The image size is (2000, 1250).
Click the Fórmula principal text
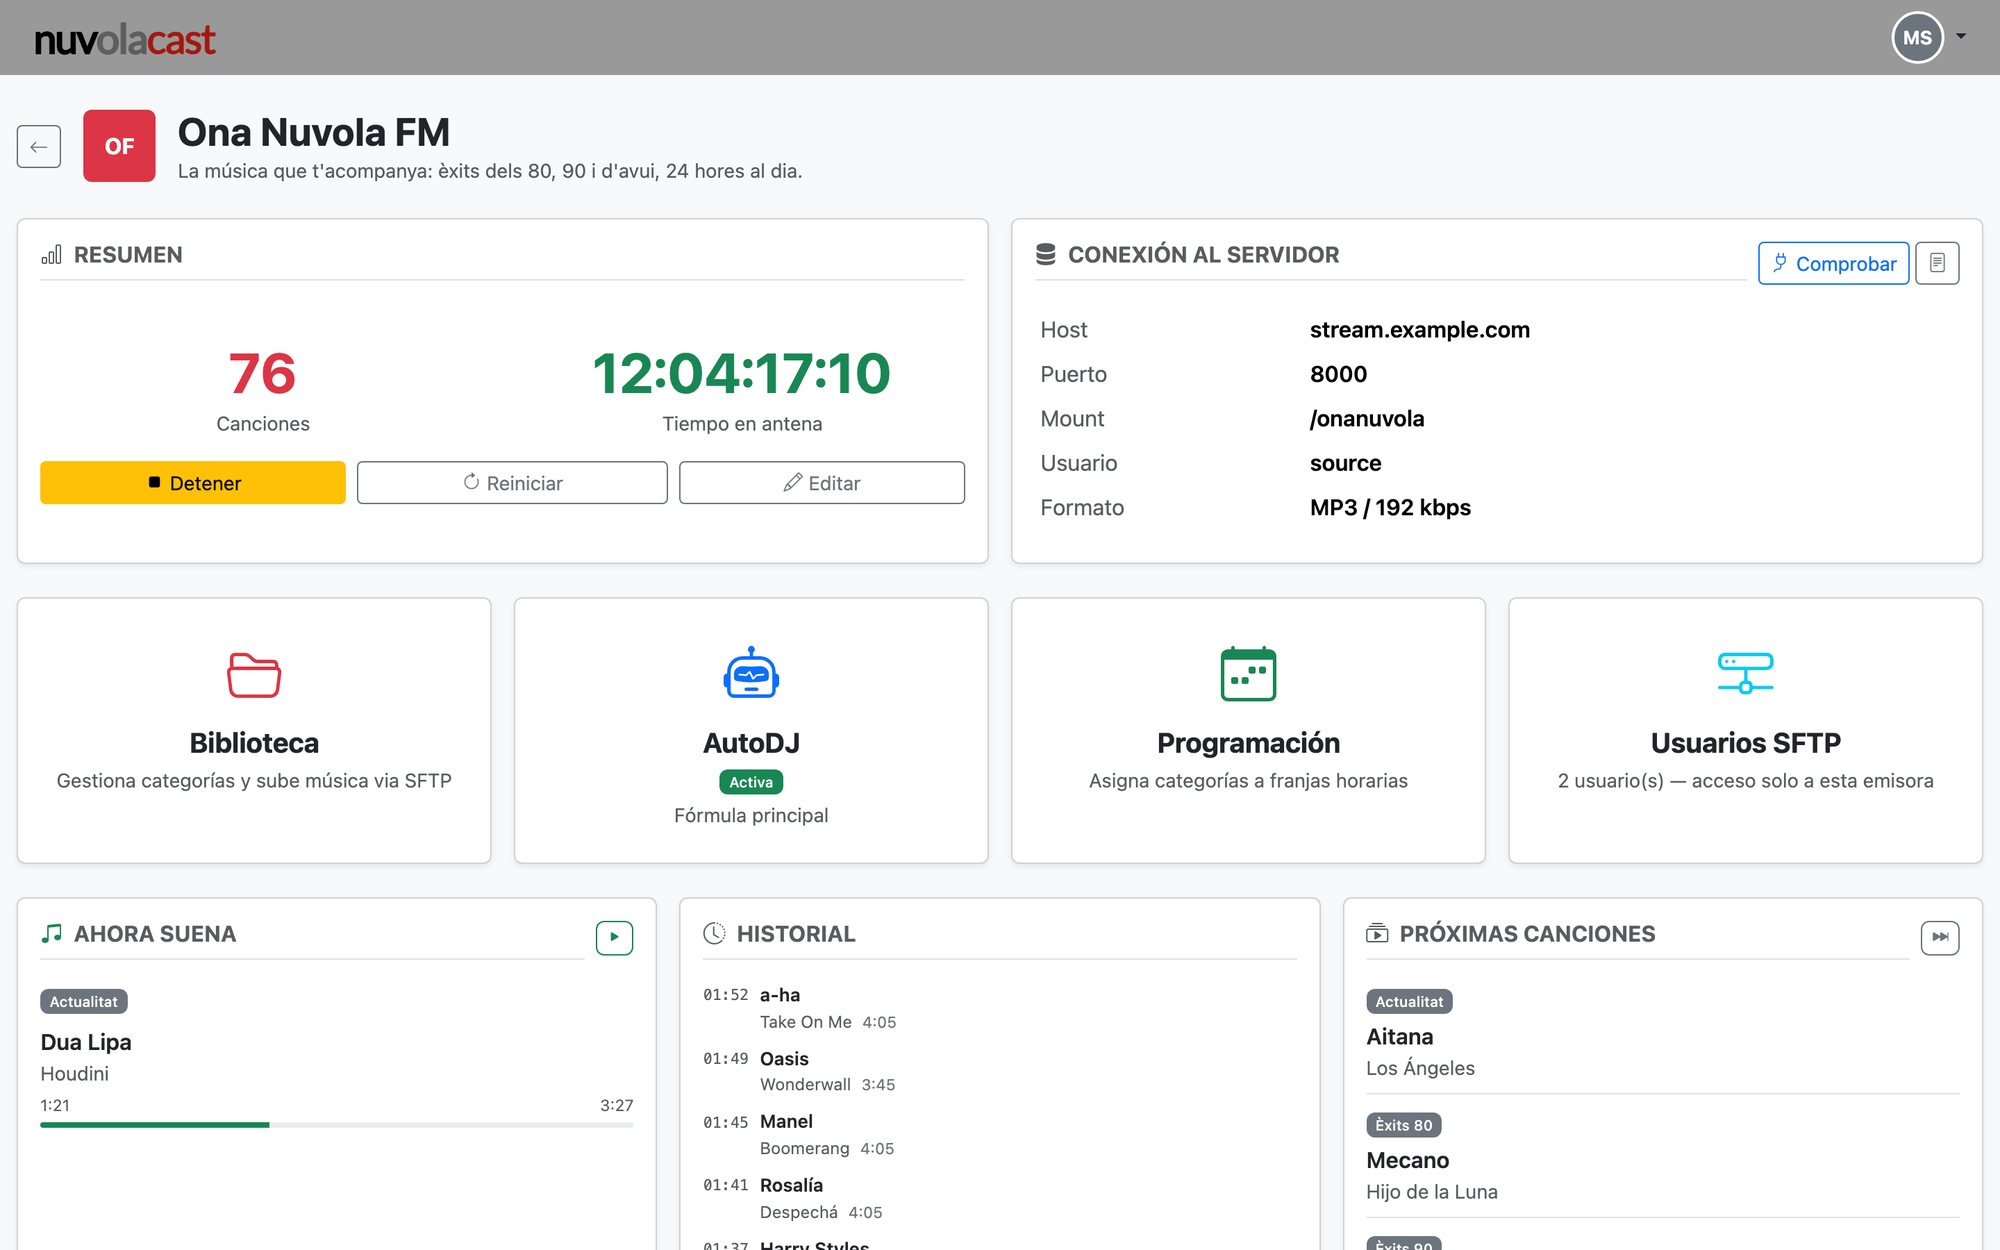pos(751,815)
